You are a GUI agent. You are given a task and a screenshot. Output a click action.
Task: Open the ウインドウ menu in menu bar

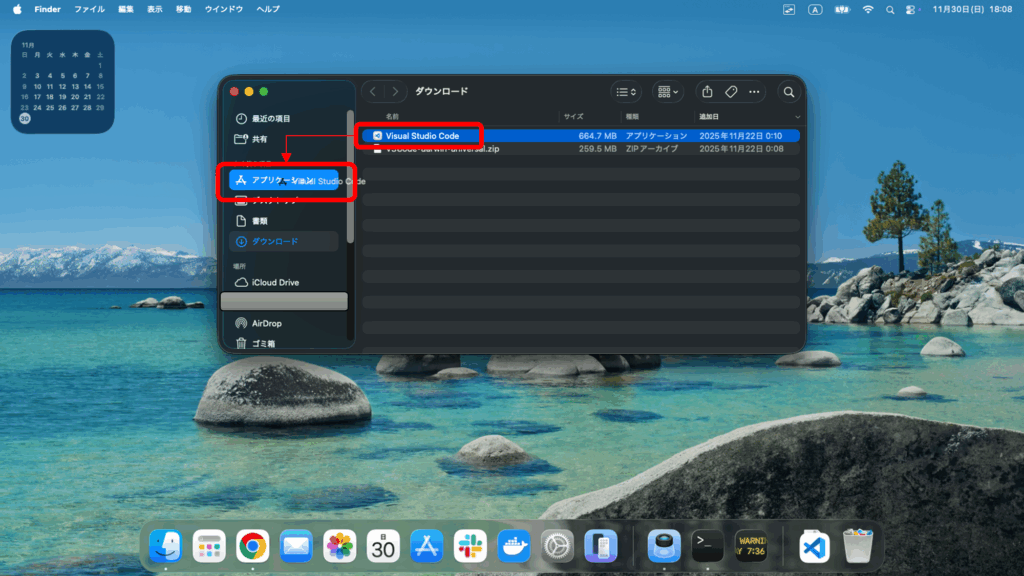coord(223,9)
